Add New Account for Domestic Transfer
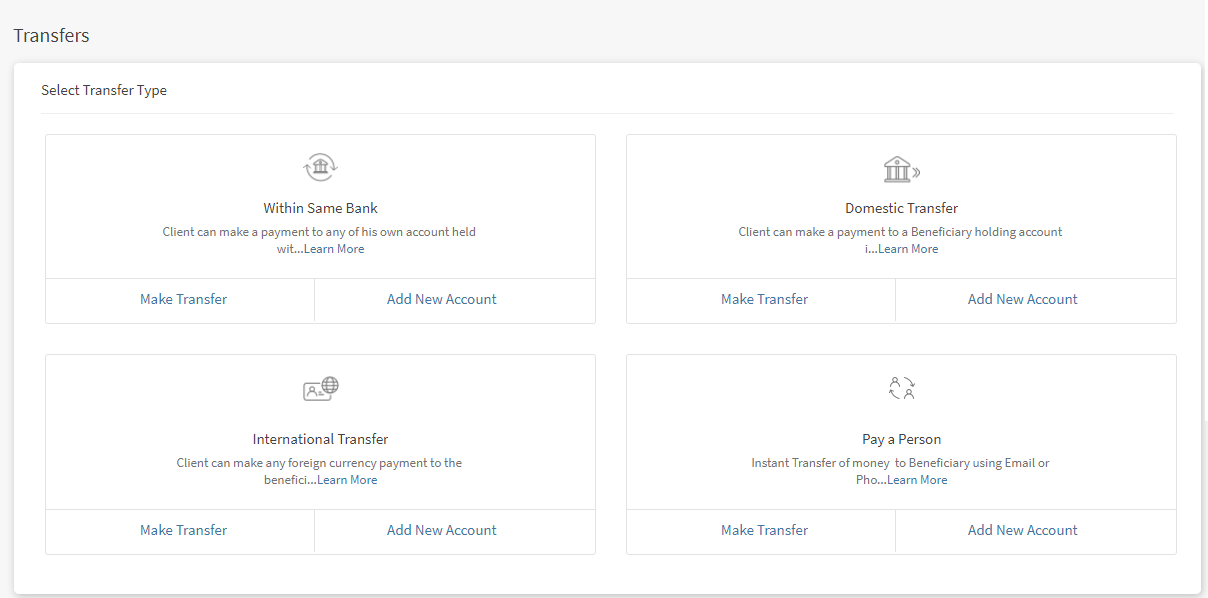Image resolution: width=1208 pixels, height=598 pixels. tap(1022, 299)
